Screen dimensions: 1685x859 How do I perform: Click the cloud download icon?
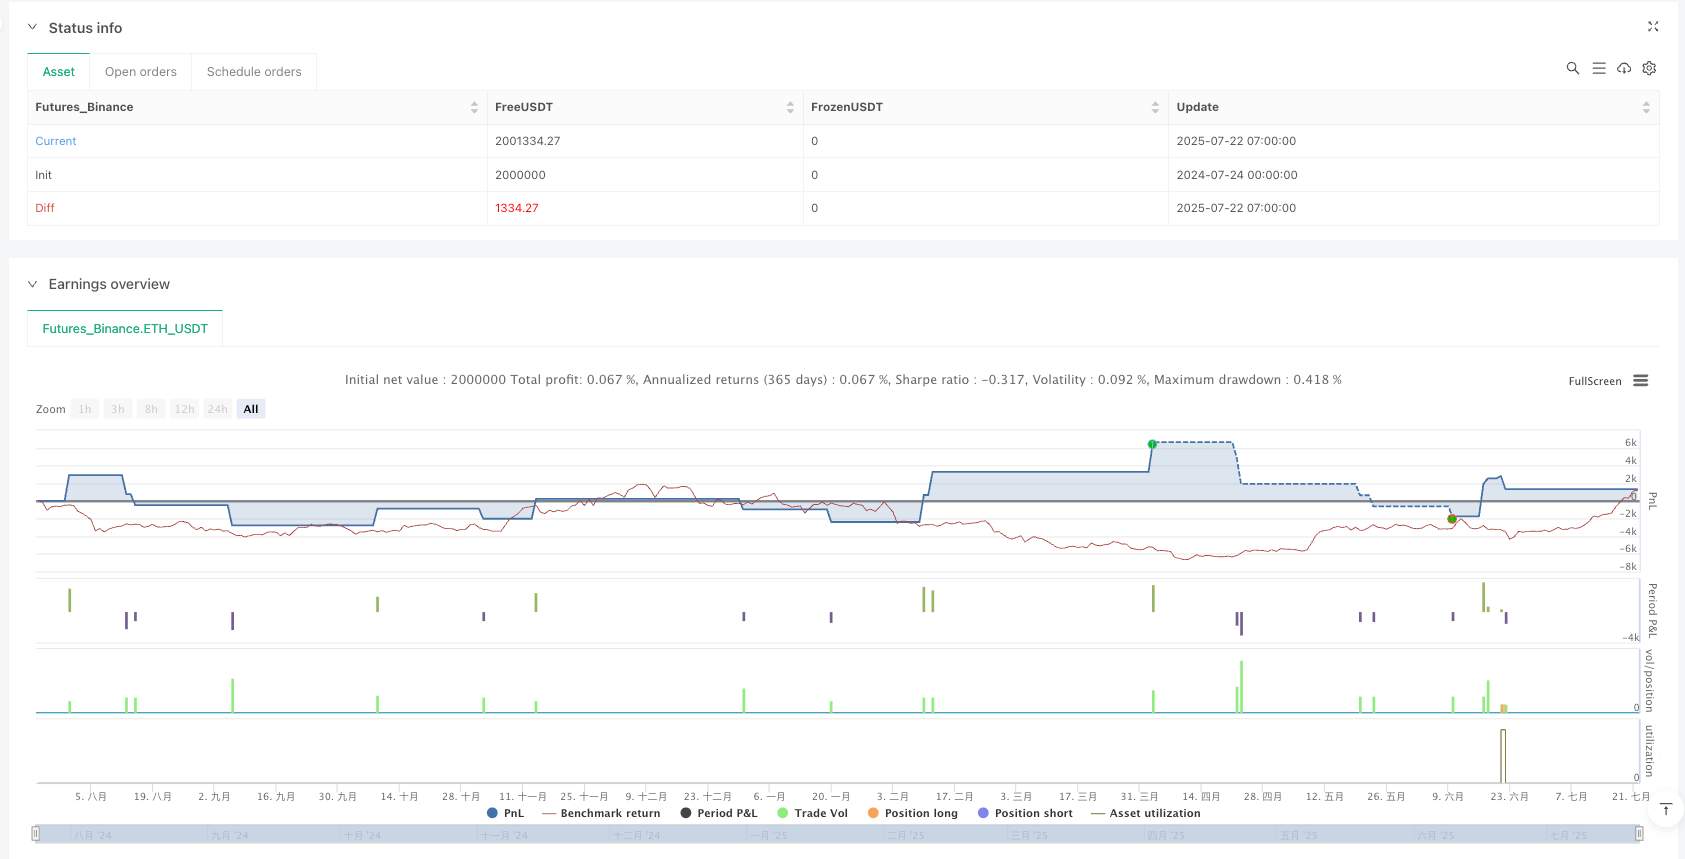click(x=1624, y=68)
